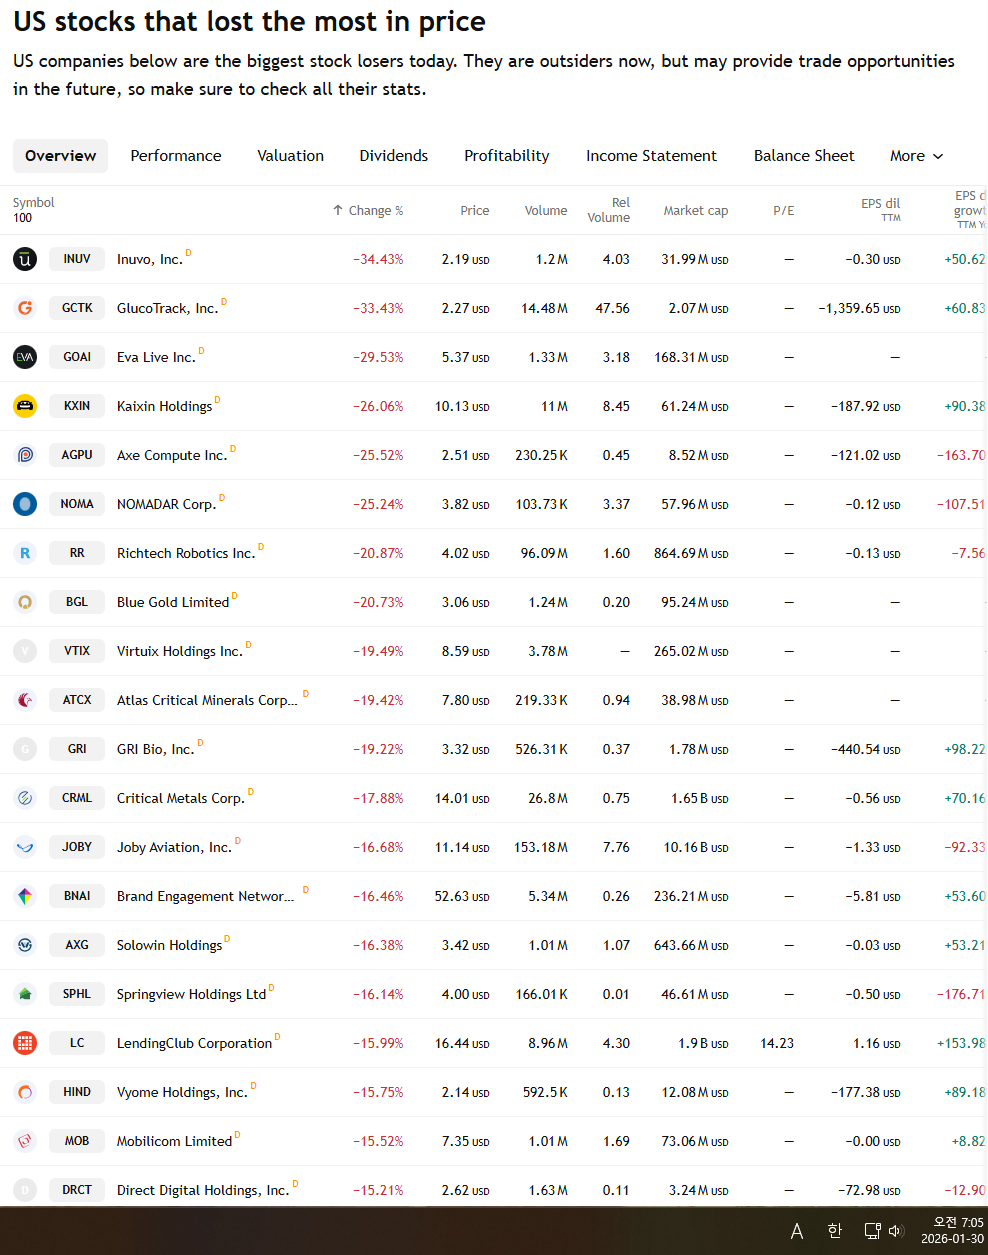Expand the More tabs dropdown
This screenshot has width=988, height=1255.
coord(917,156)
